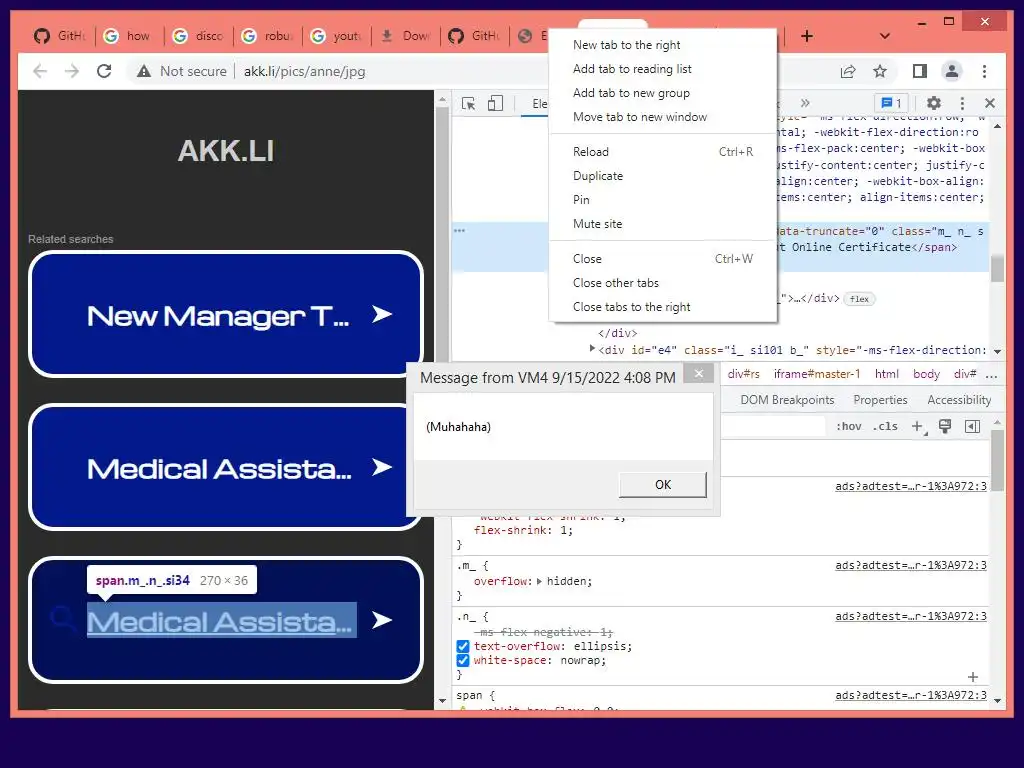Screen dimensions: 1024x768
Task: Choose New tab to the right
Action: (x=663, y=44)
